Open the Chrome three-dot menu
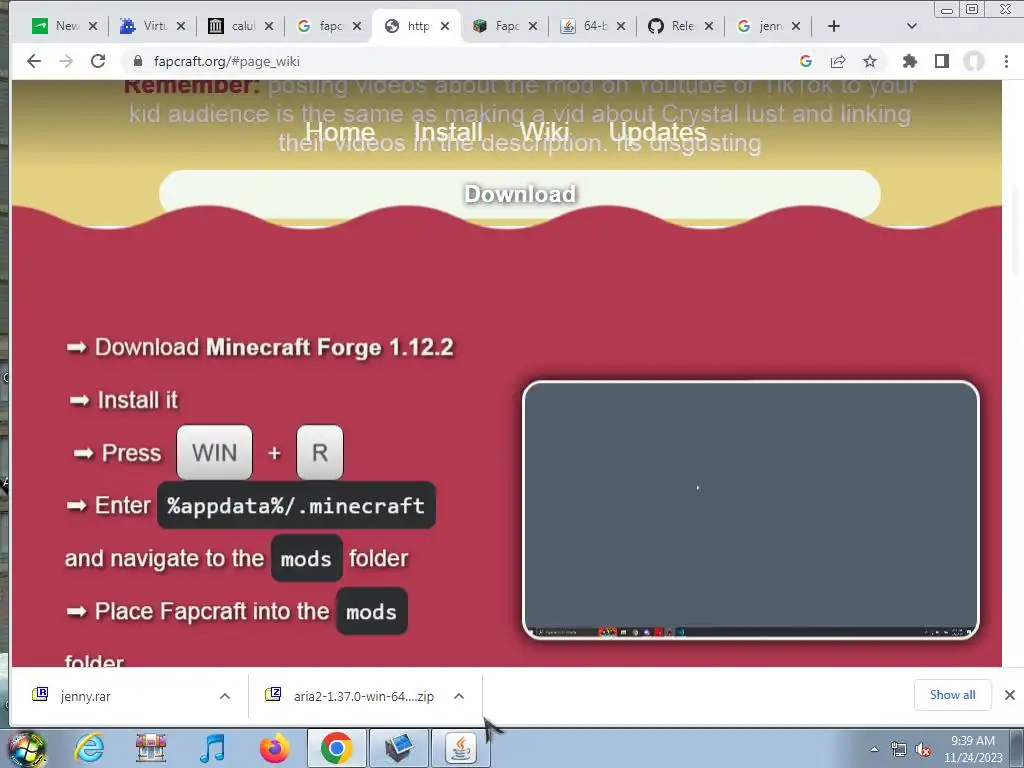This screenshot has height=768, width=1024. point(1006,61)
